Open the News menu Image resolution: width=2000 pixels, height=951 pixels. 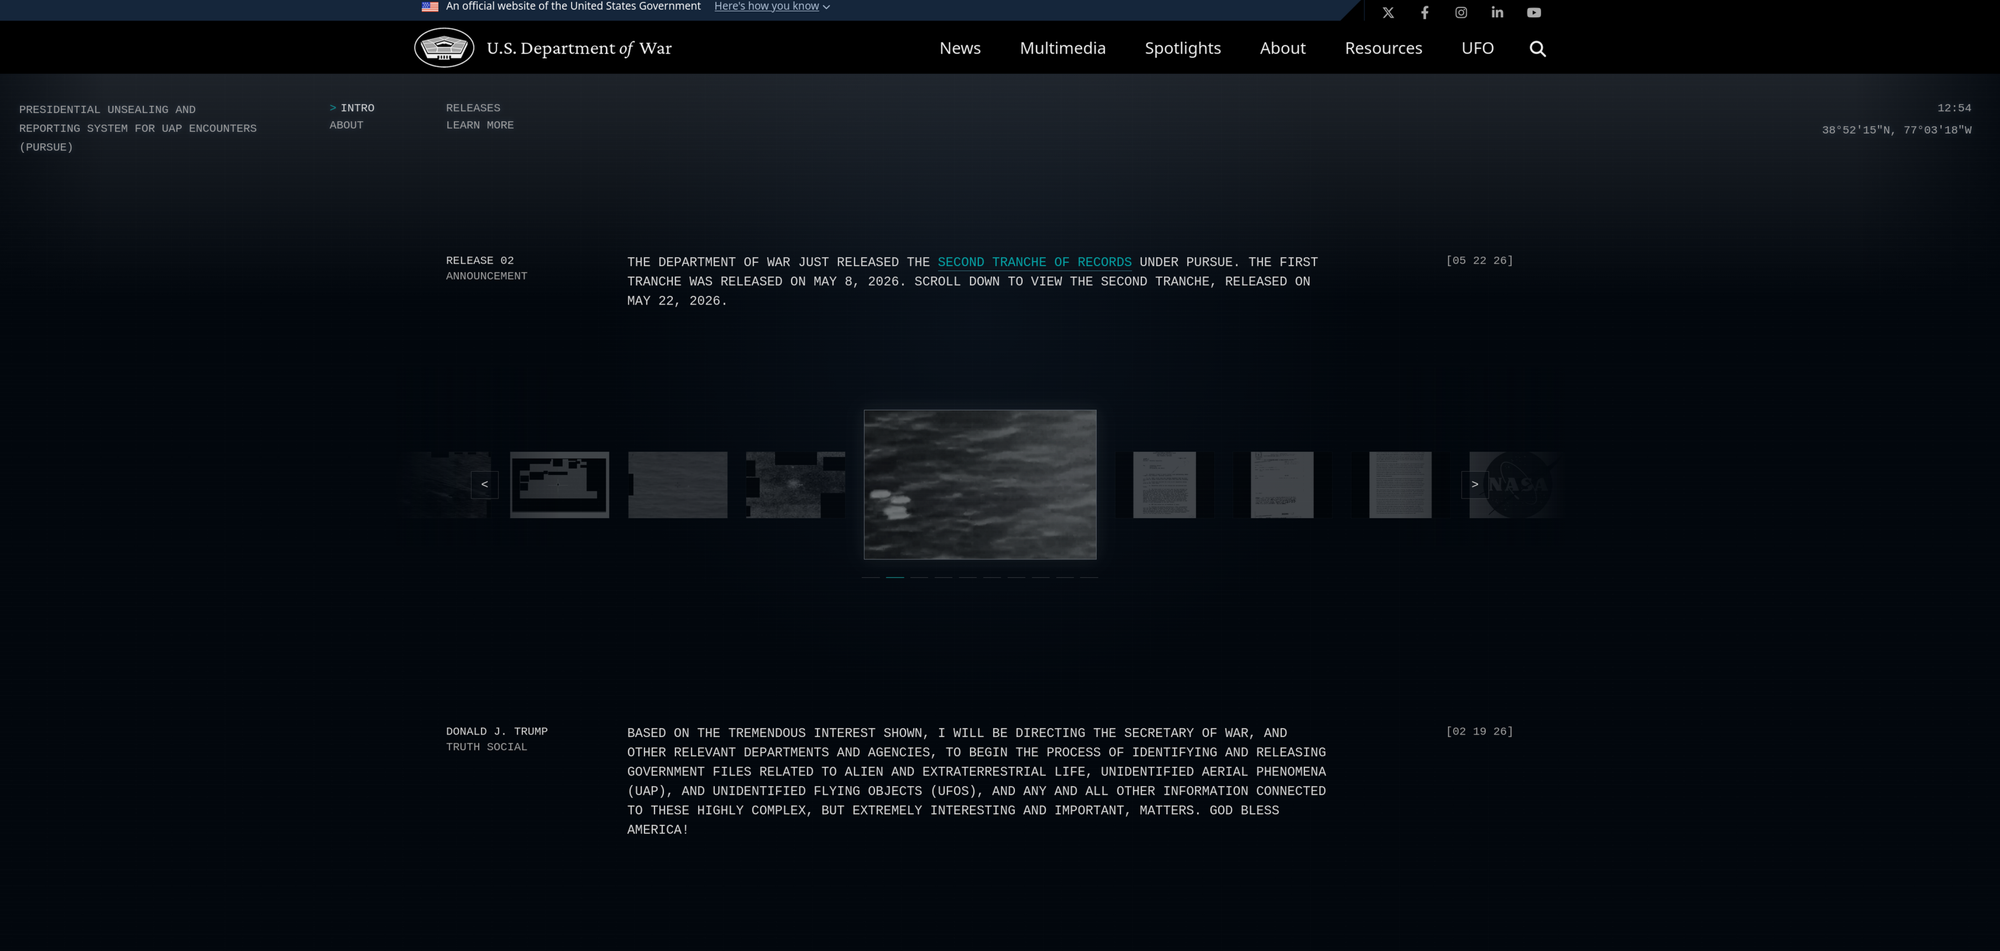coord(960,48)
